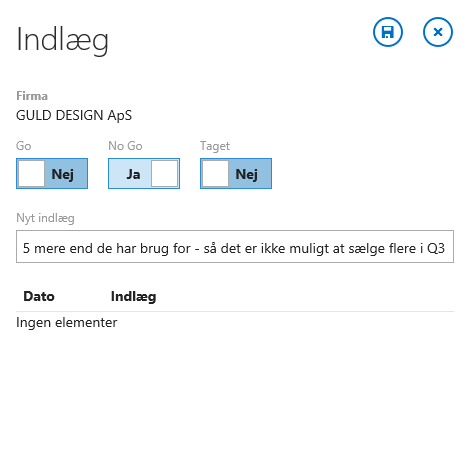Select the company name GULD DESIGN ApS
This screenshot has width=473, height=467.
pos(74,116)
